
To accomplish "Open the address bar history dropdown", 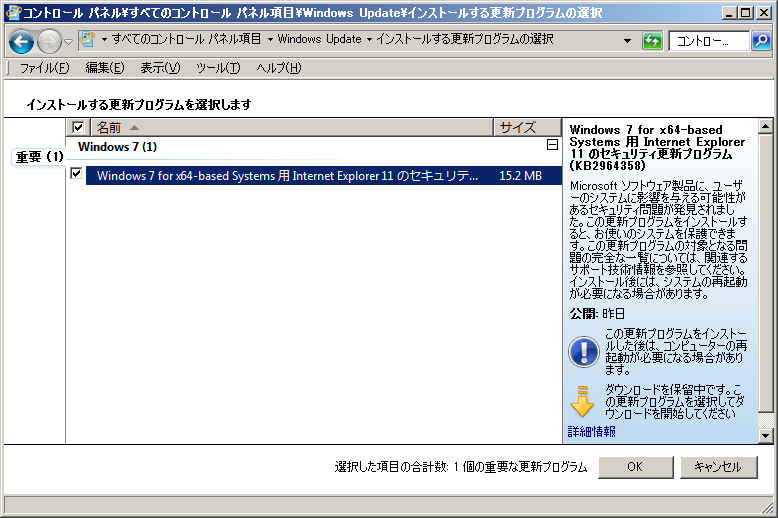I will coord(627,41).
